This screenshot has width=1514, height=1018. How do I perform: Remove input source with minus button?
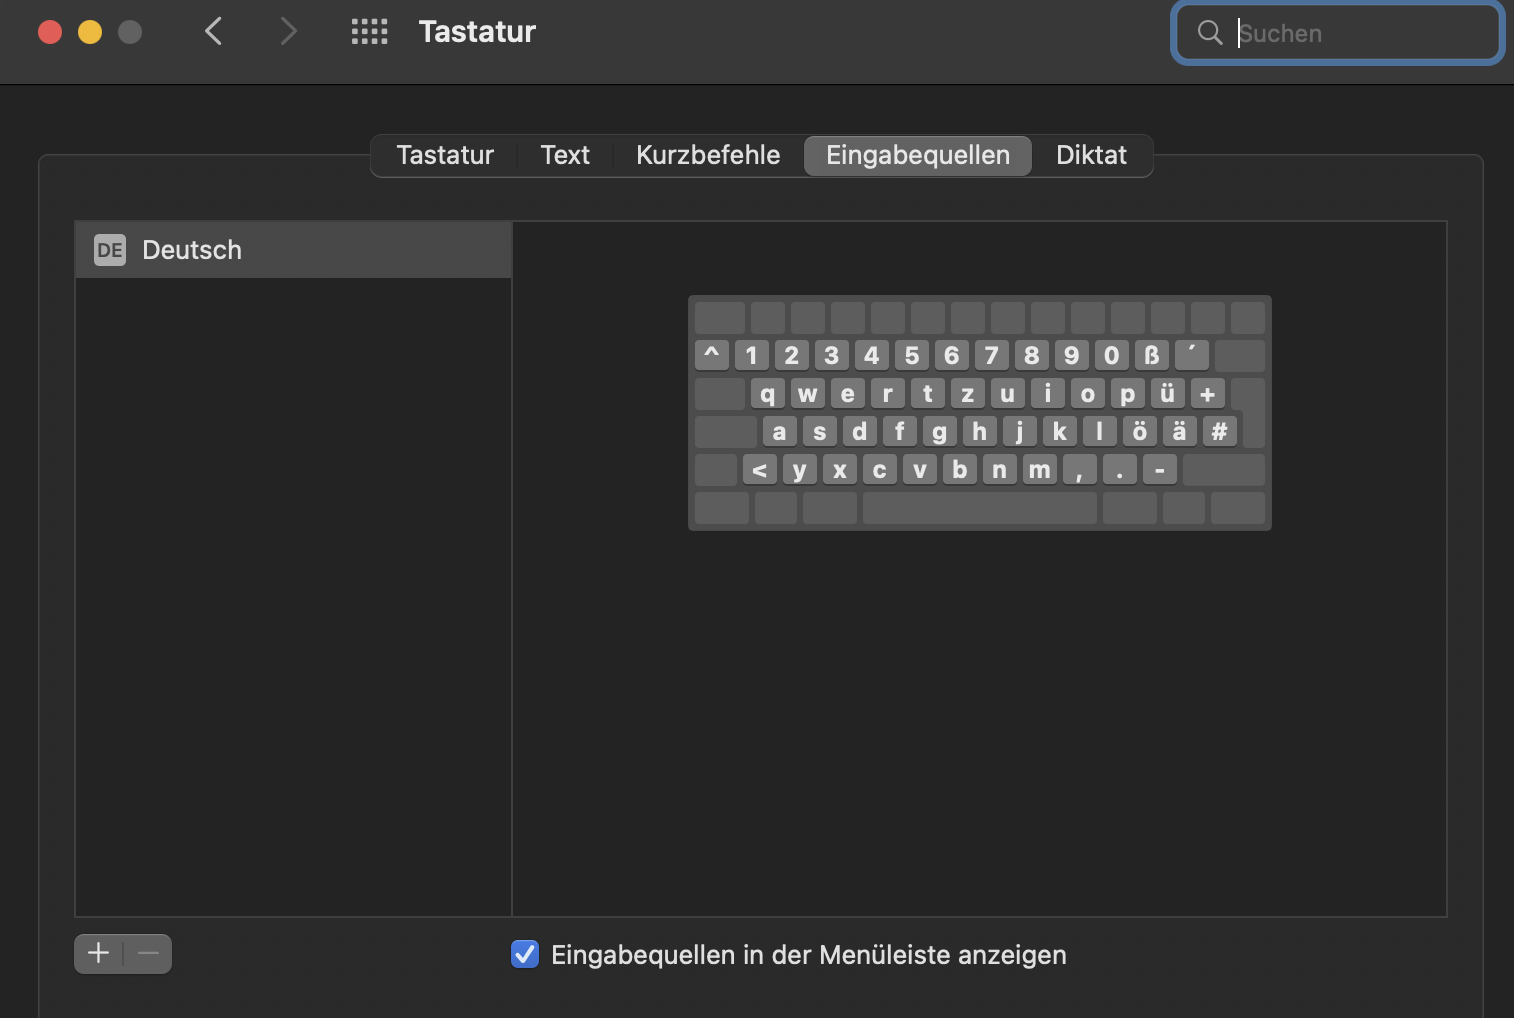148,953
